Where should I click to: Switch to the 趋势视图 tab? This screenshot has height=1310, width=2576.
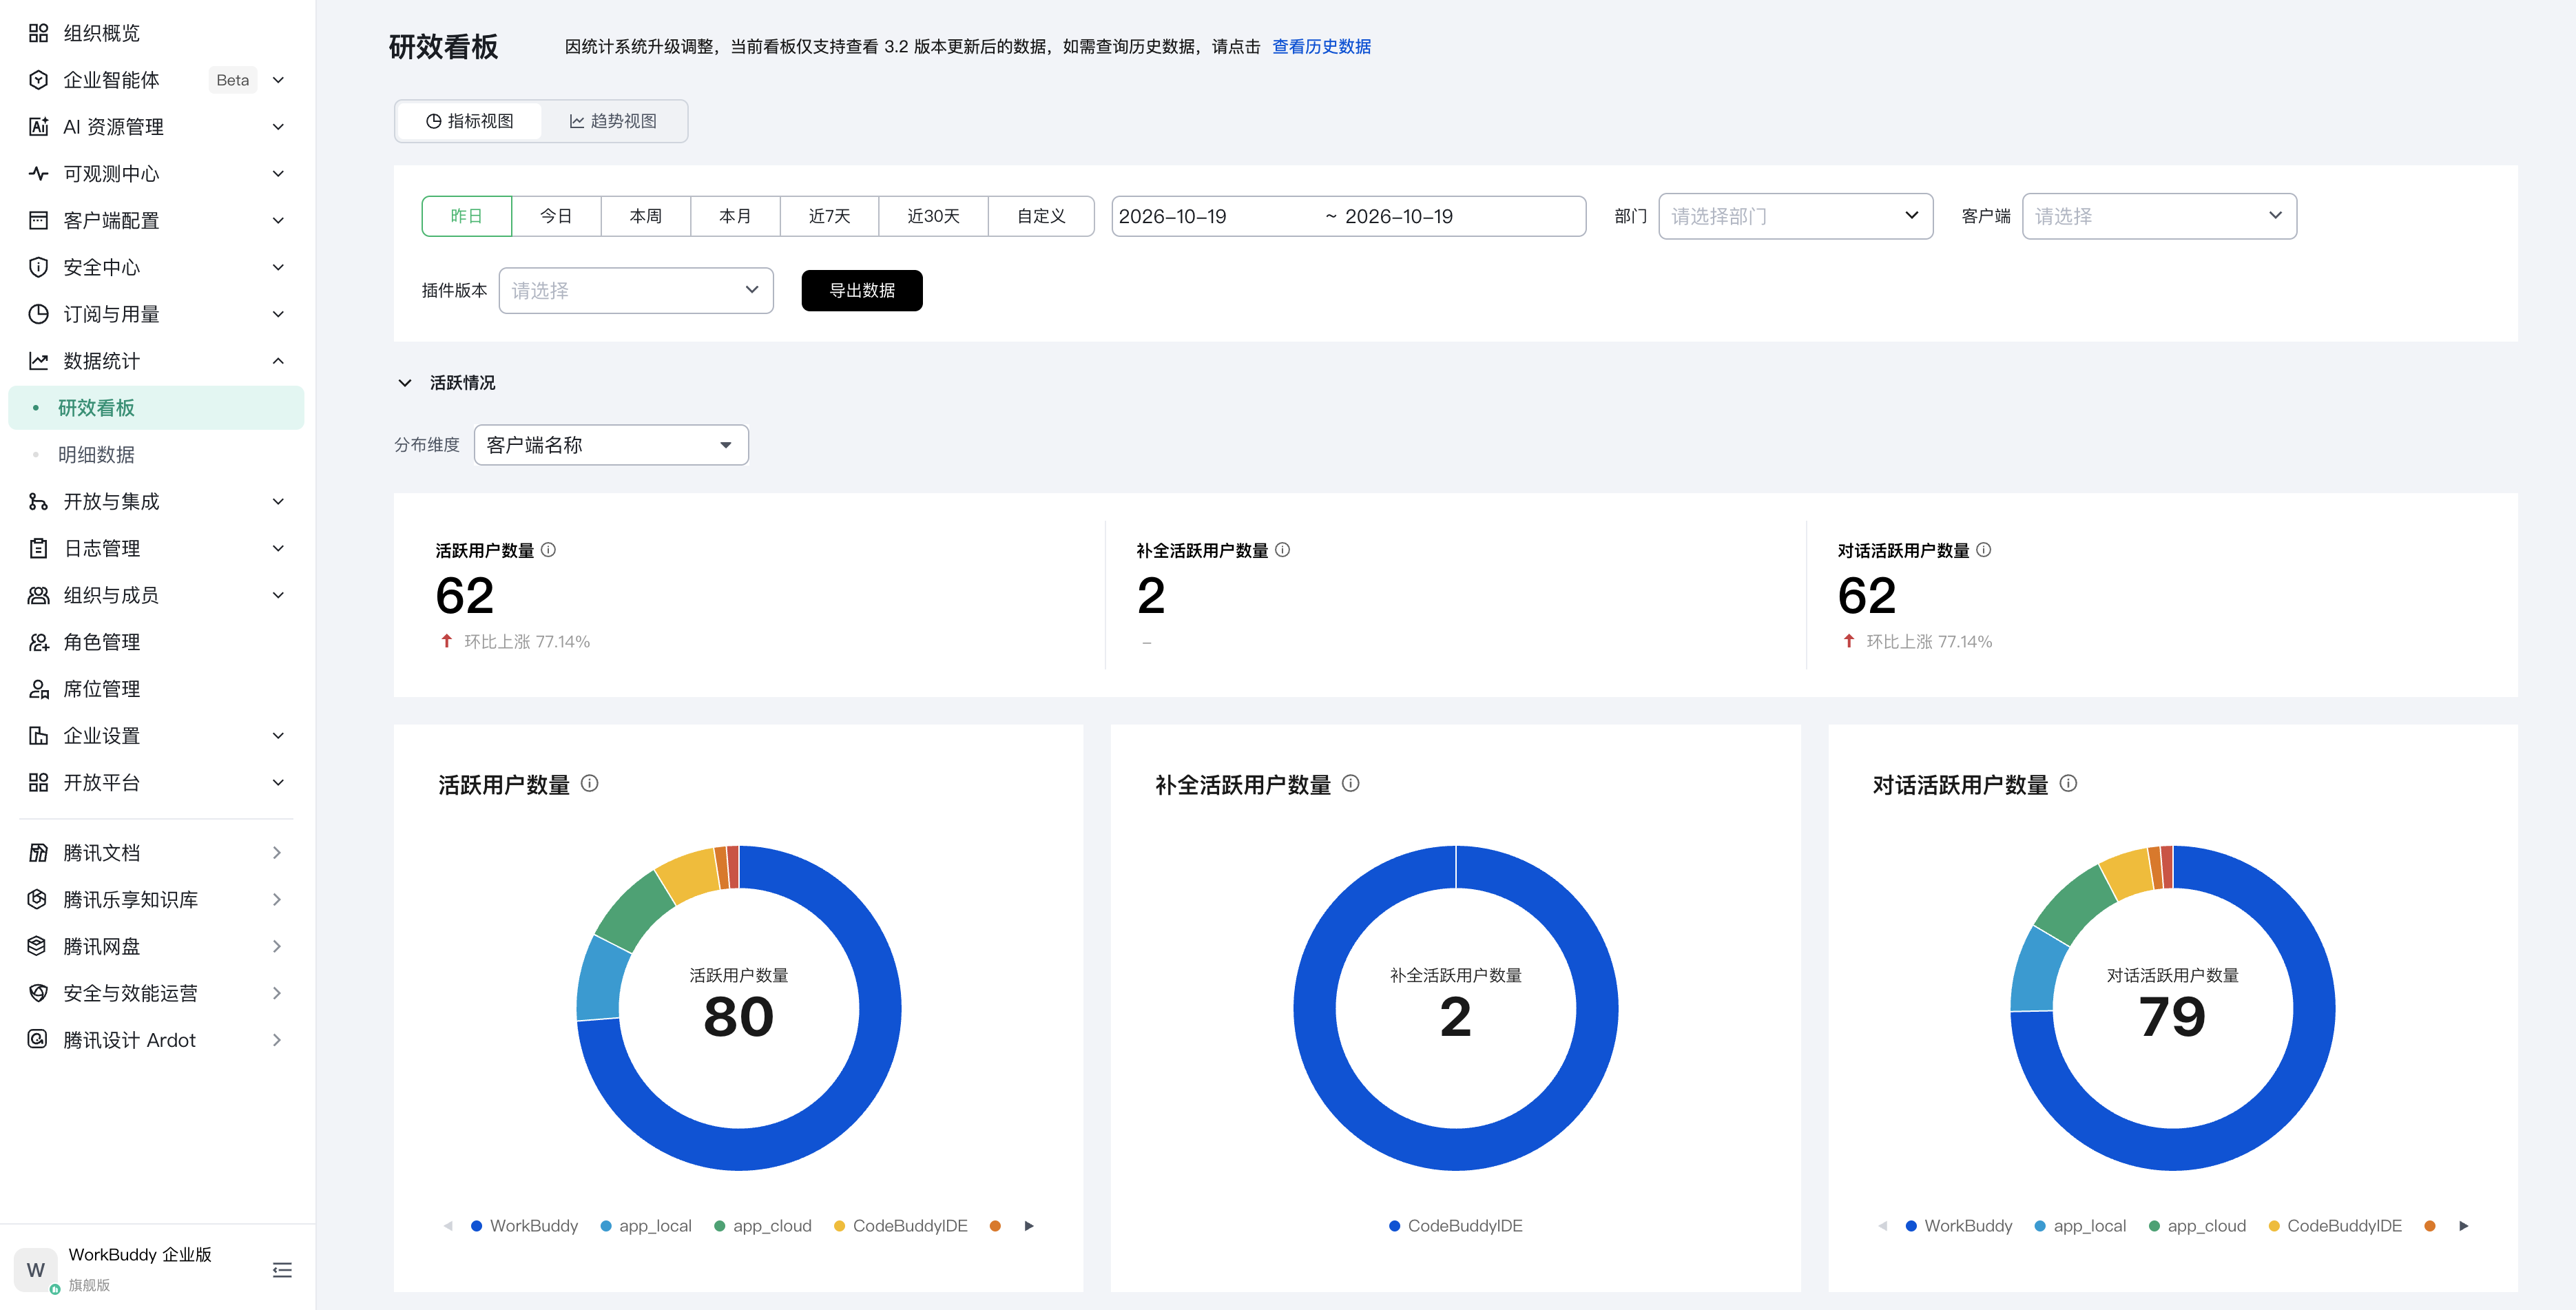[613, 121]
